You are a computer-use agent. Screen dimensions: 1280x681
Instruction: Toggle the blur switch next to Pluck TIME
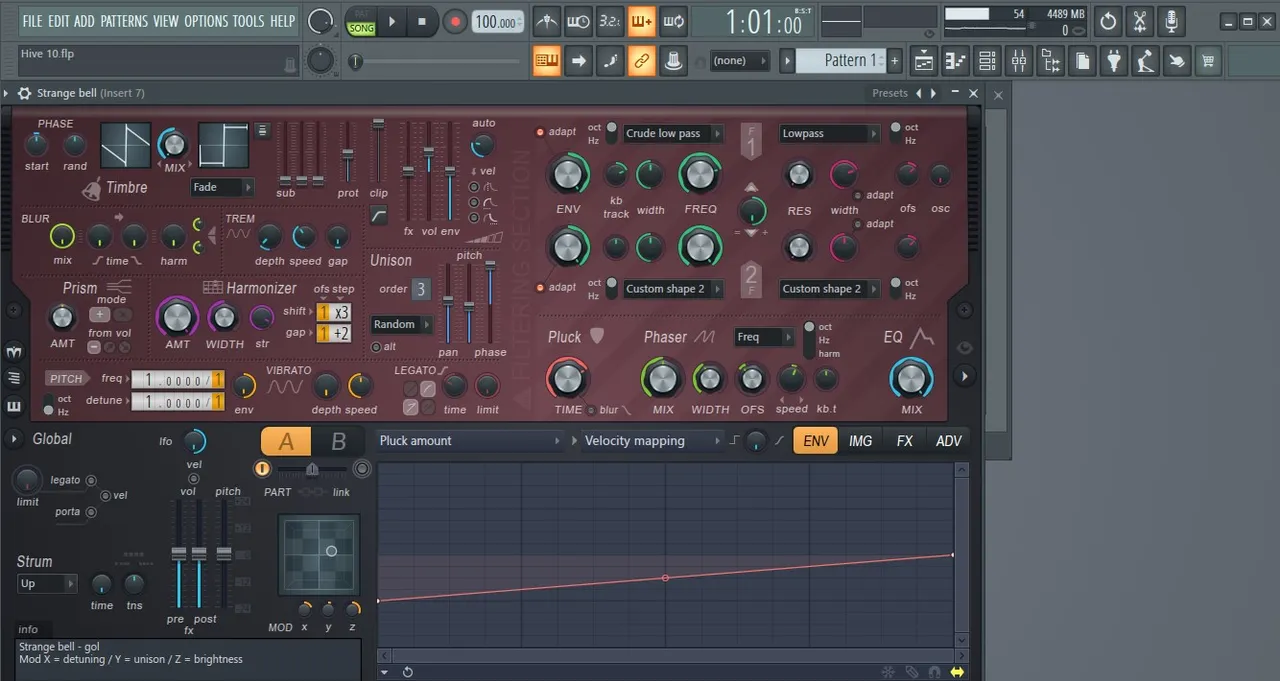[x=592, y=410]
